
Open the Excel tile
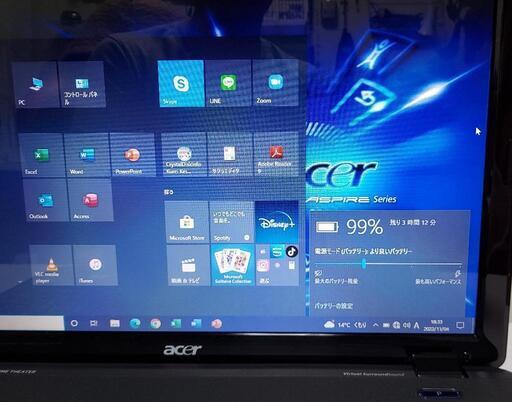tap(41, 155)
